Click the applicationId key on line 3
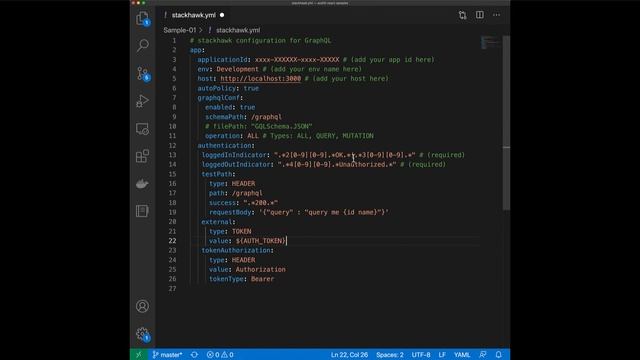 tap(222, 60)
